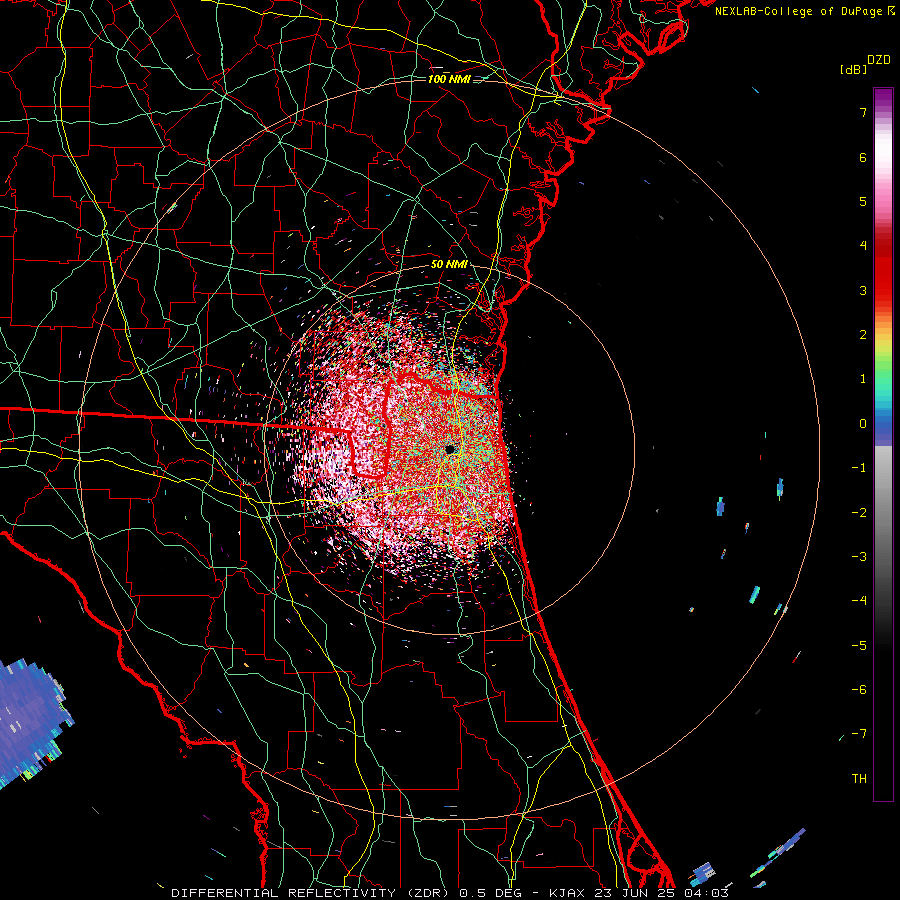The image size is (900, 900).
Task: Click the KJAX radar site black dot
Action: (x=450, y=449)
